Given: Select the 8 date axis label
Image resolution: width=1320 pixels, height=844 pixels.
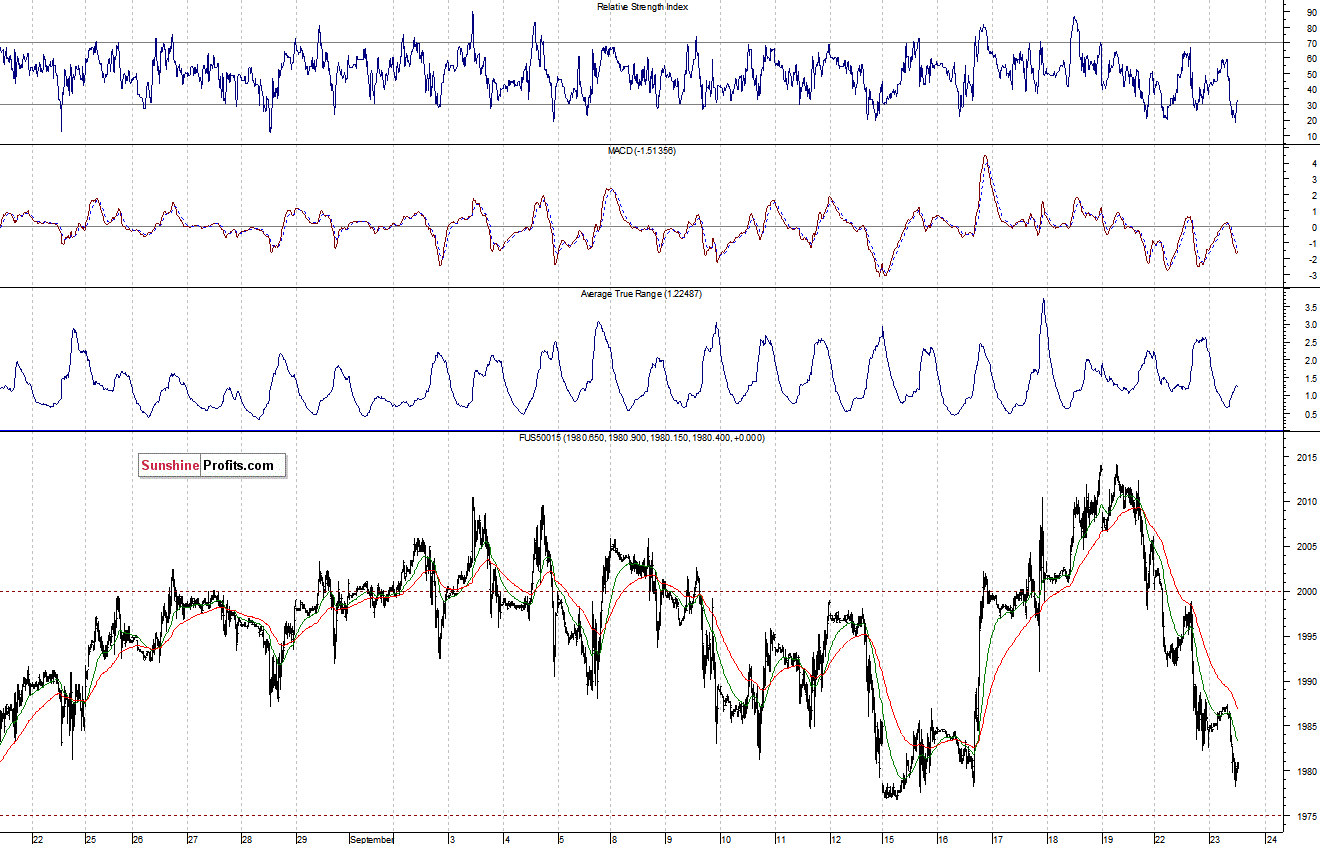Looking at the screenshot, I should click(x=615, y=839).
